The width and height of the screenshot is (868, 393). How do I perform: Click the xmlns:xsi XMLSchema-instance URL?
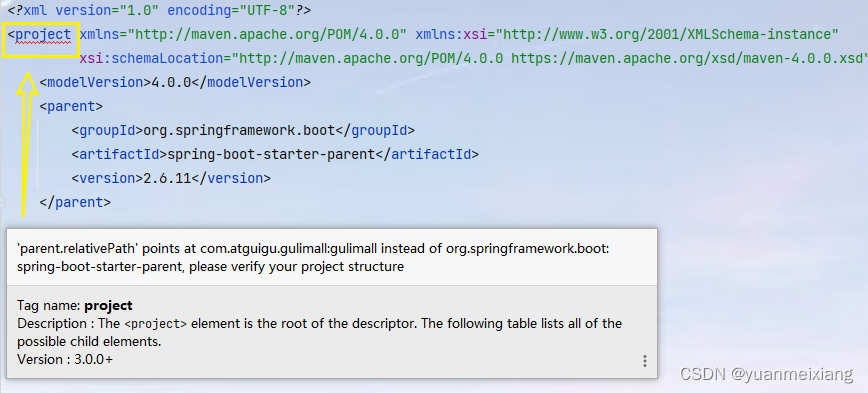tap(667, 35)
